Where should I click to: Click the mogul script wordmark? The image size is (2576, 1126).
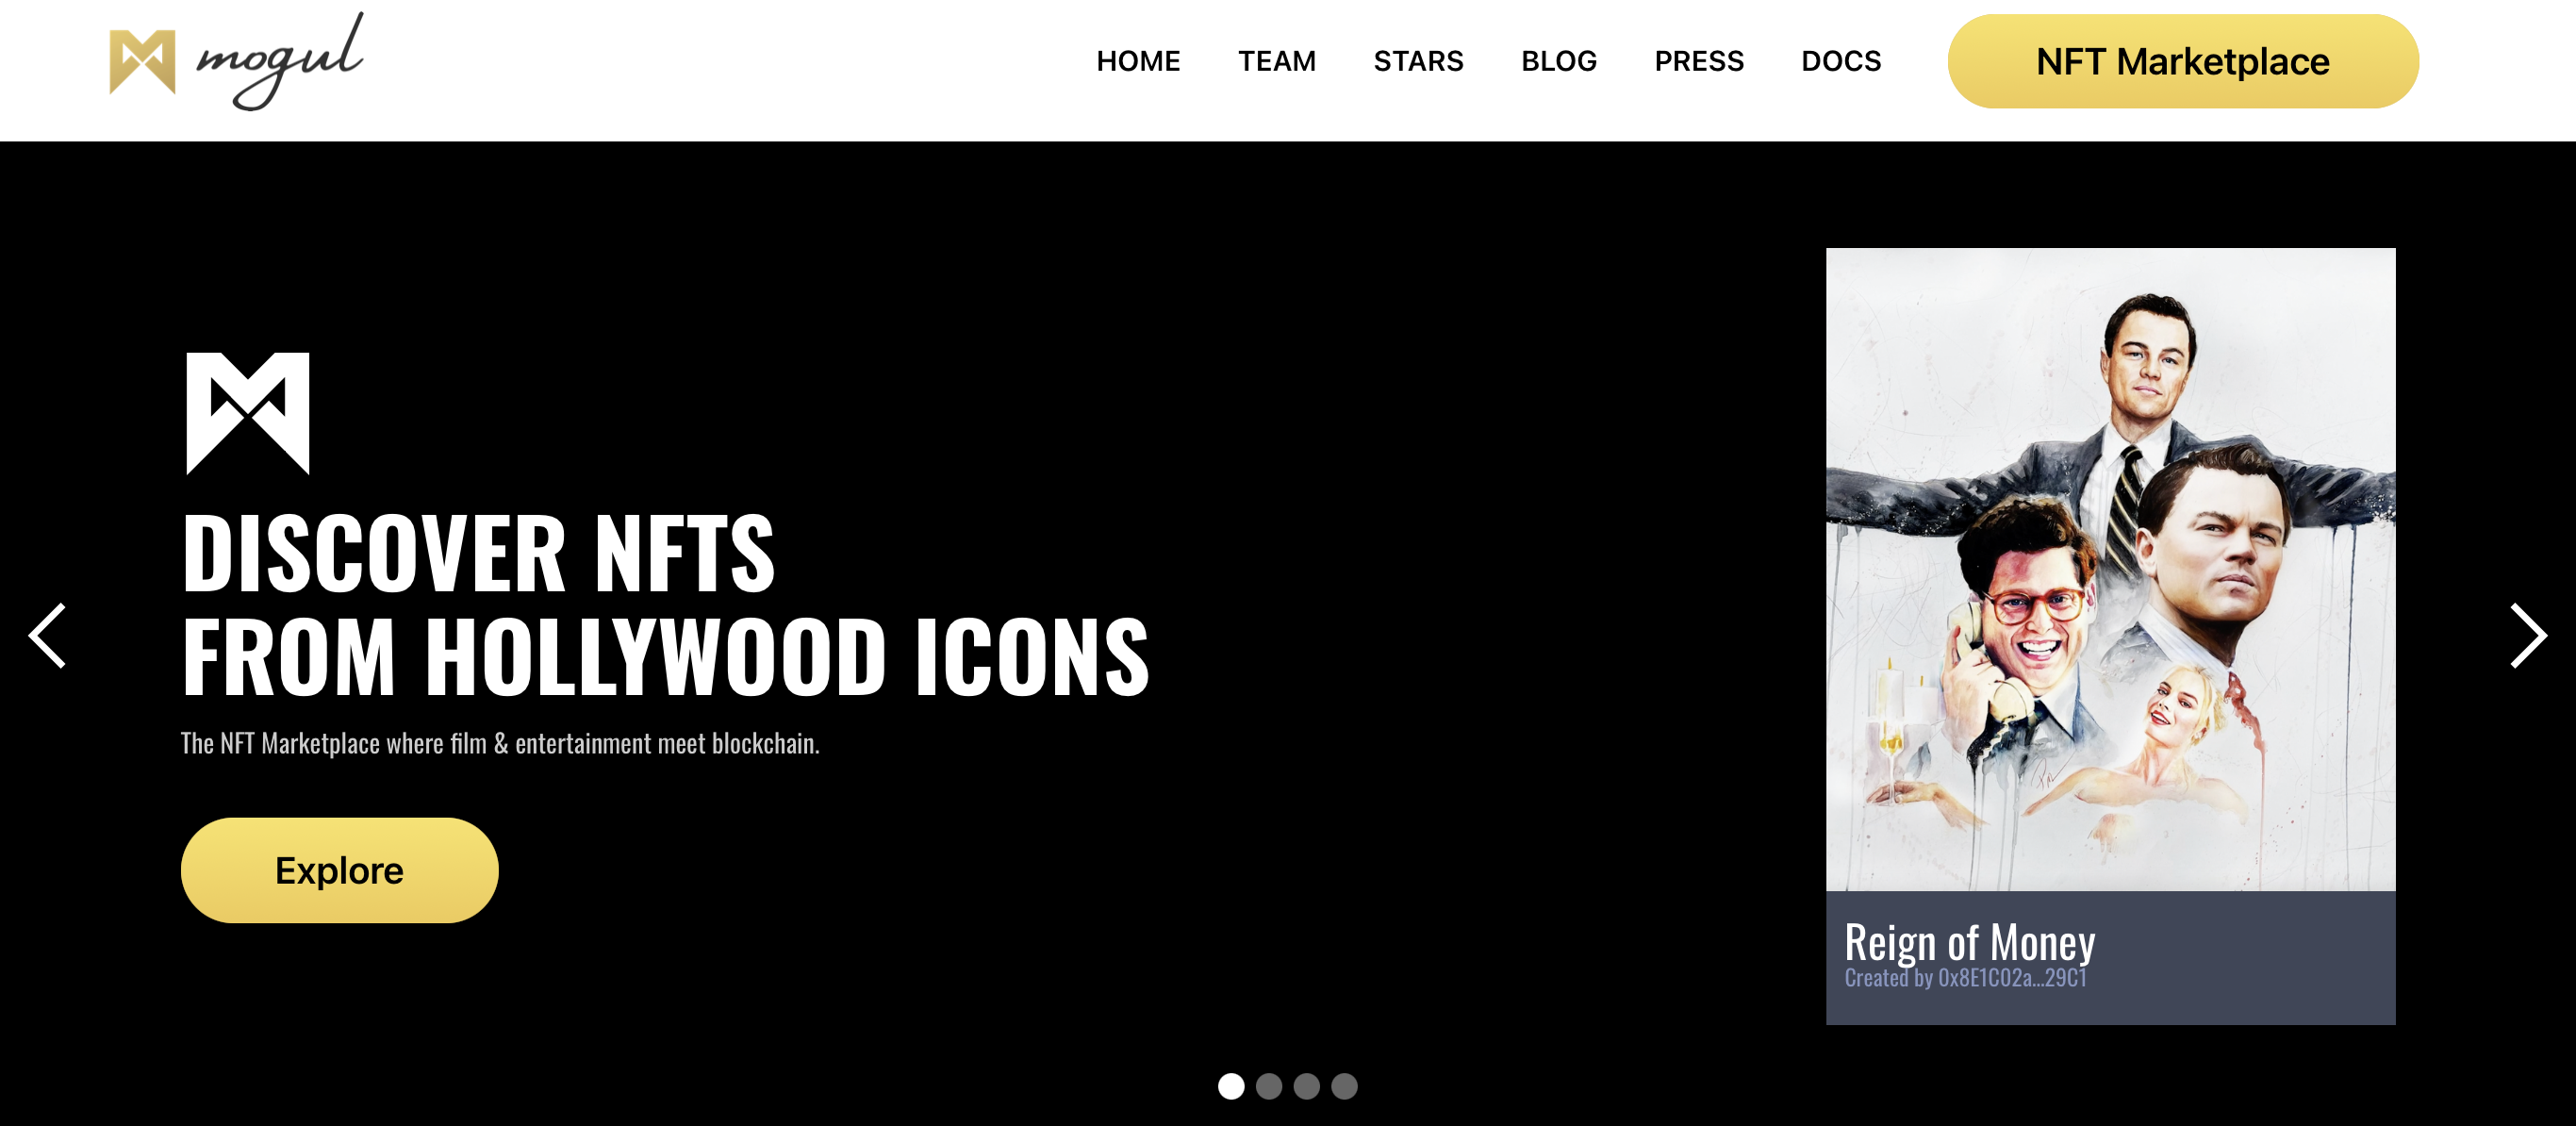coord(280,62)
